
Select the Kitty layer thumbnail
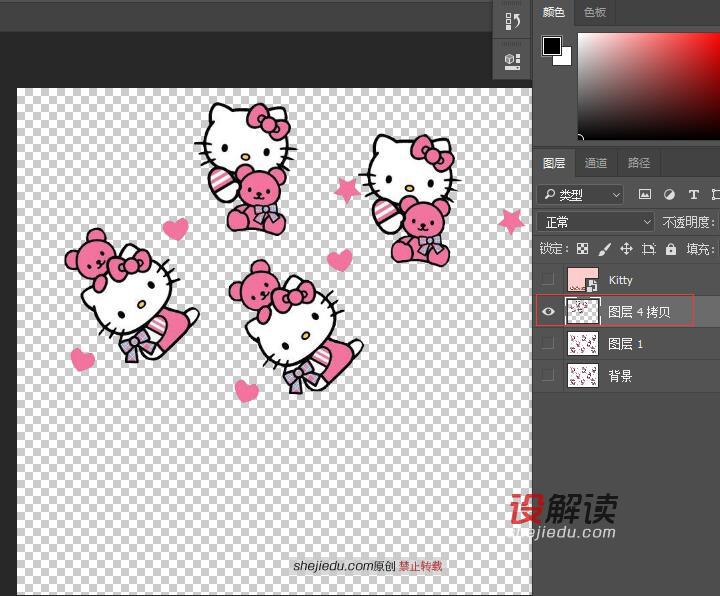(x=582, y=280)
